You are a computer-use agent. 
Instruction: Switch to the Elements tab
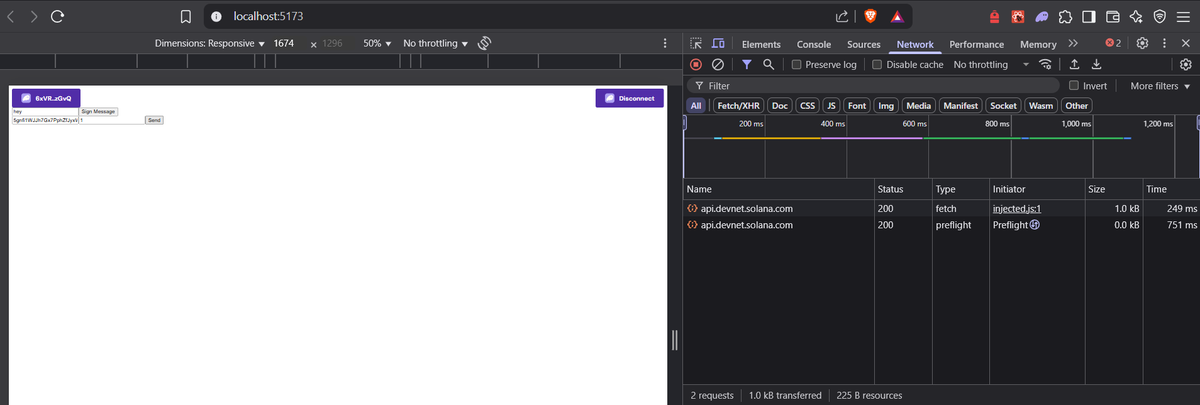761,44
